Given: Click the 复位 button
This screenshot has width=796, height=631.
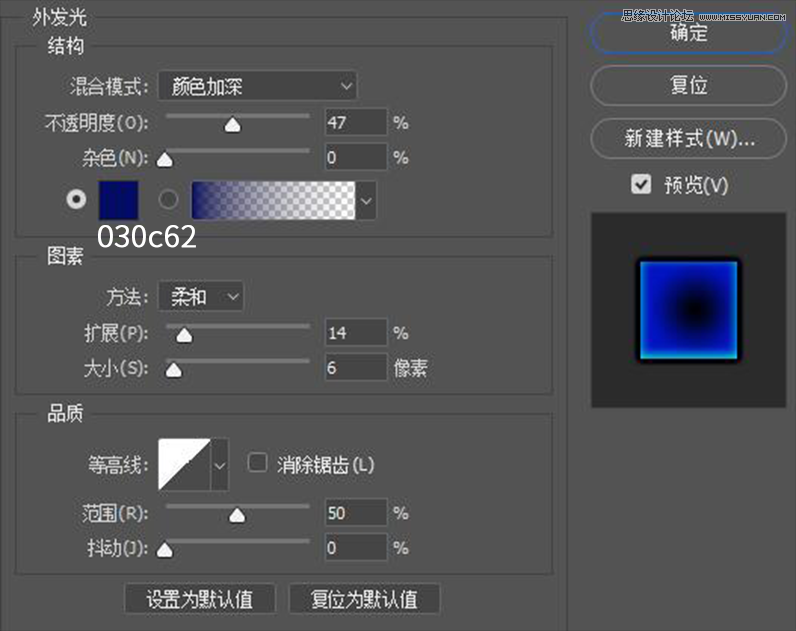Looking at the screenshot, I should coord(688,85).
